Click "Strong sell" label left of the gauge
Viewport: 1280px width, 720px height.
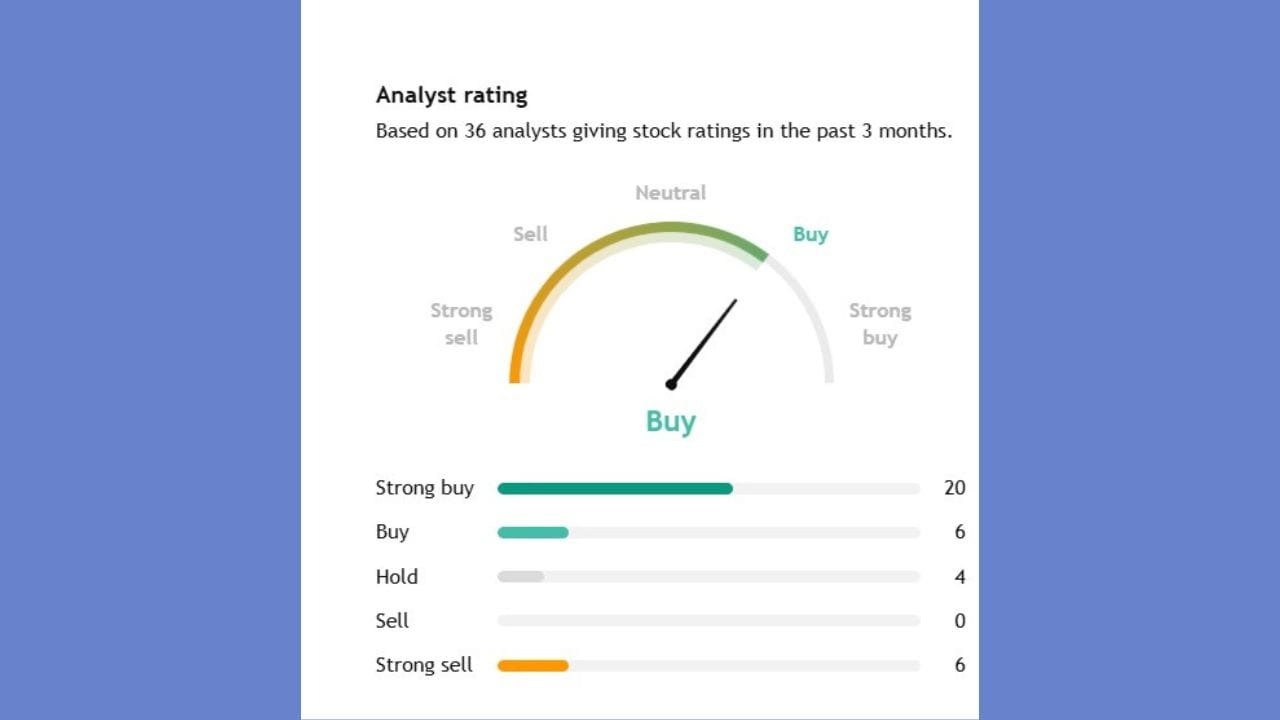[x=461, y=324]
